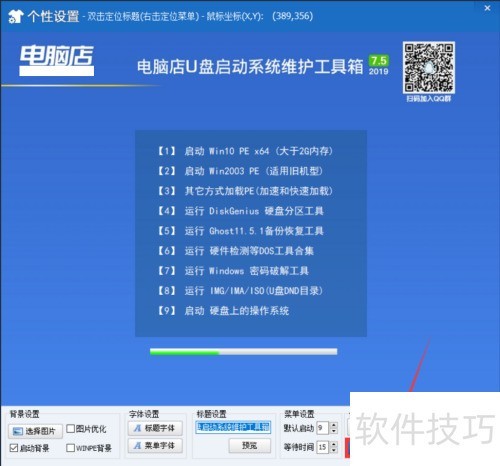Select menu entry 【4】 运行 DiskGenius
500x466 pixels.
click(240, 211)
